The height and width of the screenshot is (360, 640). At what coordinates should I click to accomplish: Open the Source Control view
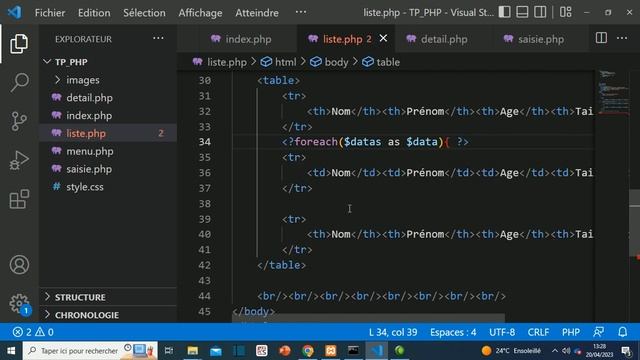(x=19, y=121)
